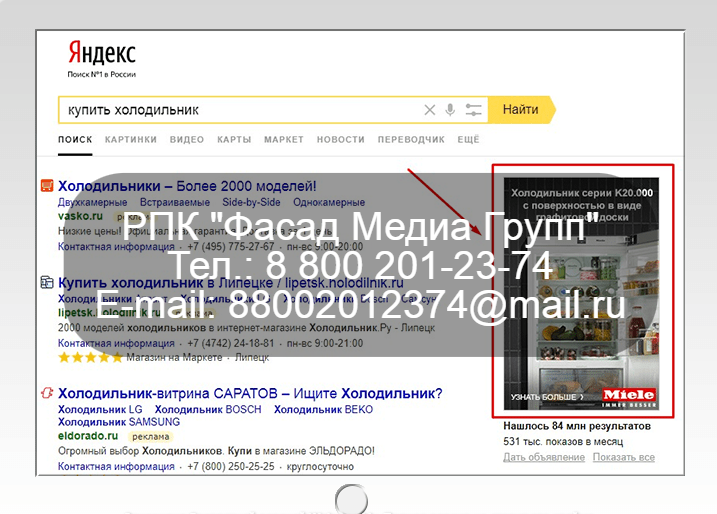Switch to the Картинки tab

click(x=130, y=140)
